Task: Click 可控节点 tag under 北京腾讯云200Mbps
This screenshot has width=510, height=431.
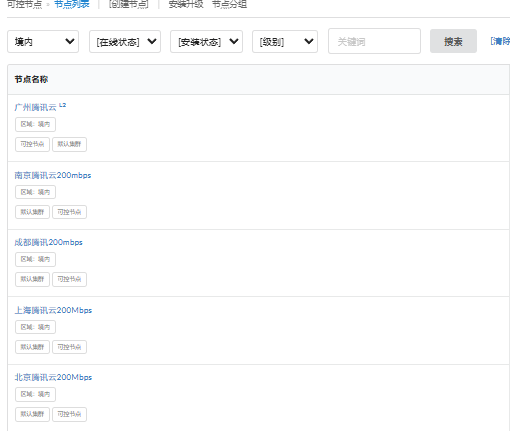Action: click(69, 414)
